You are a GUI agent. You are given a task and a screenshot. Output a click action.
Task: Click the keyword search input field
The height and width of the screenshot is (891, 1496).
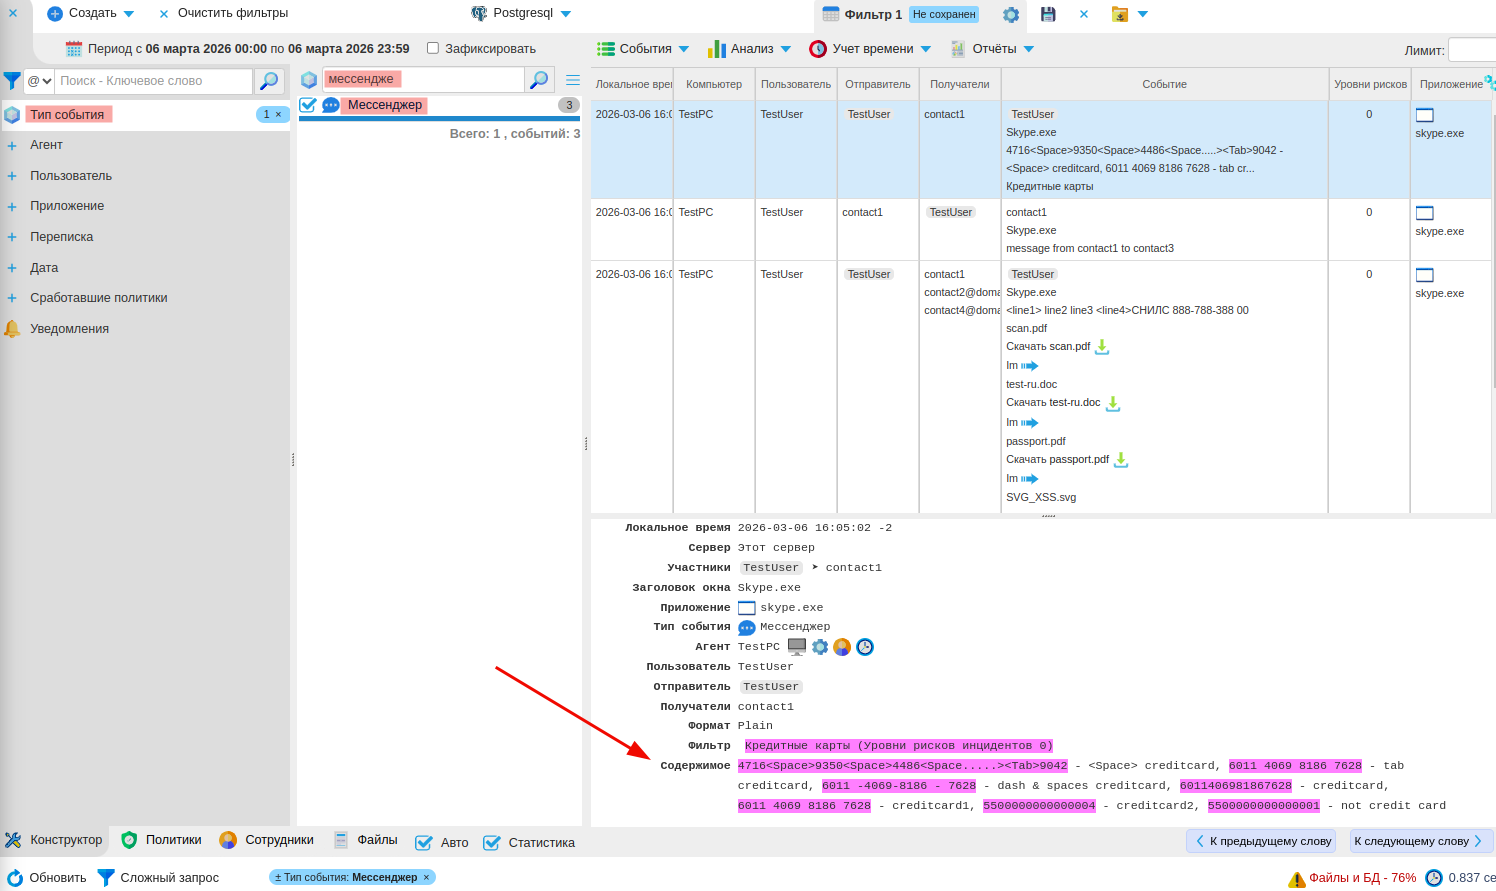pyautogui.click(x=153, y=81)
